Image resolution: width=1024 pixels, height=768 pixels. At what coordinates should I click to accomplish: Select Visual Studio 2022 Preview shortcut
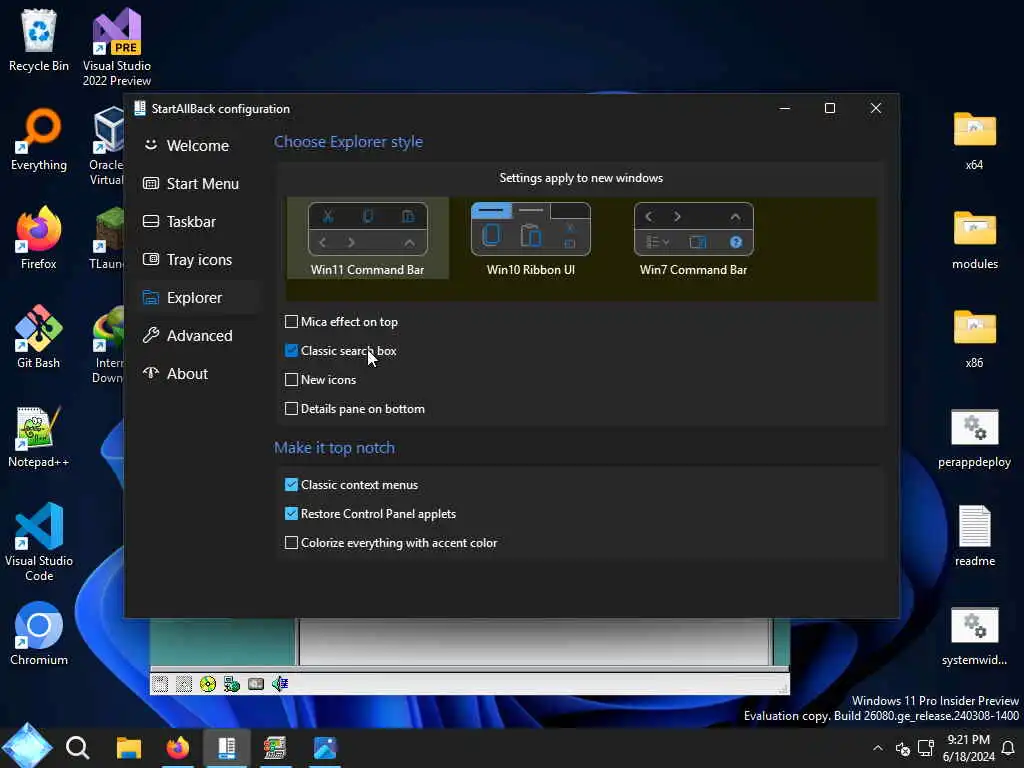[117, 47]
